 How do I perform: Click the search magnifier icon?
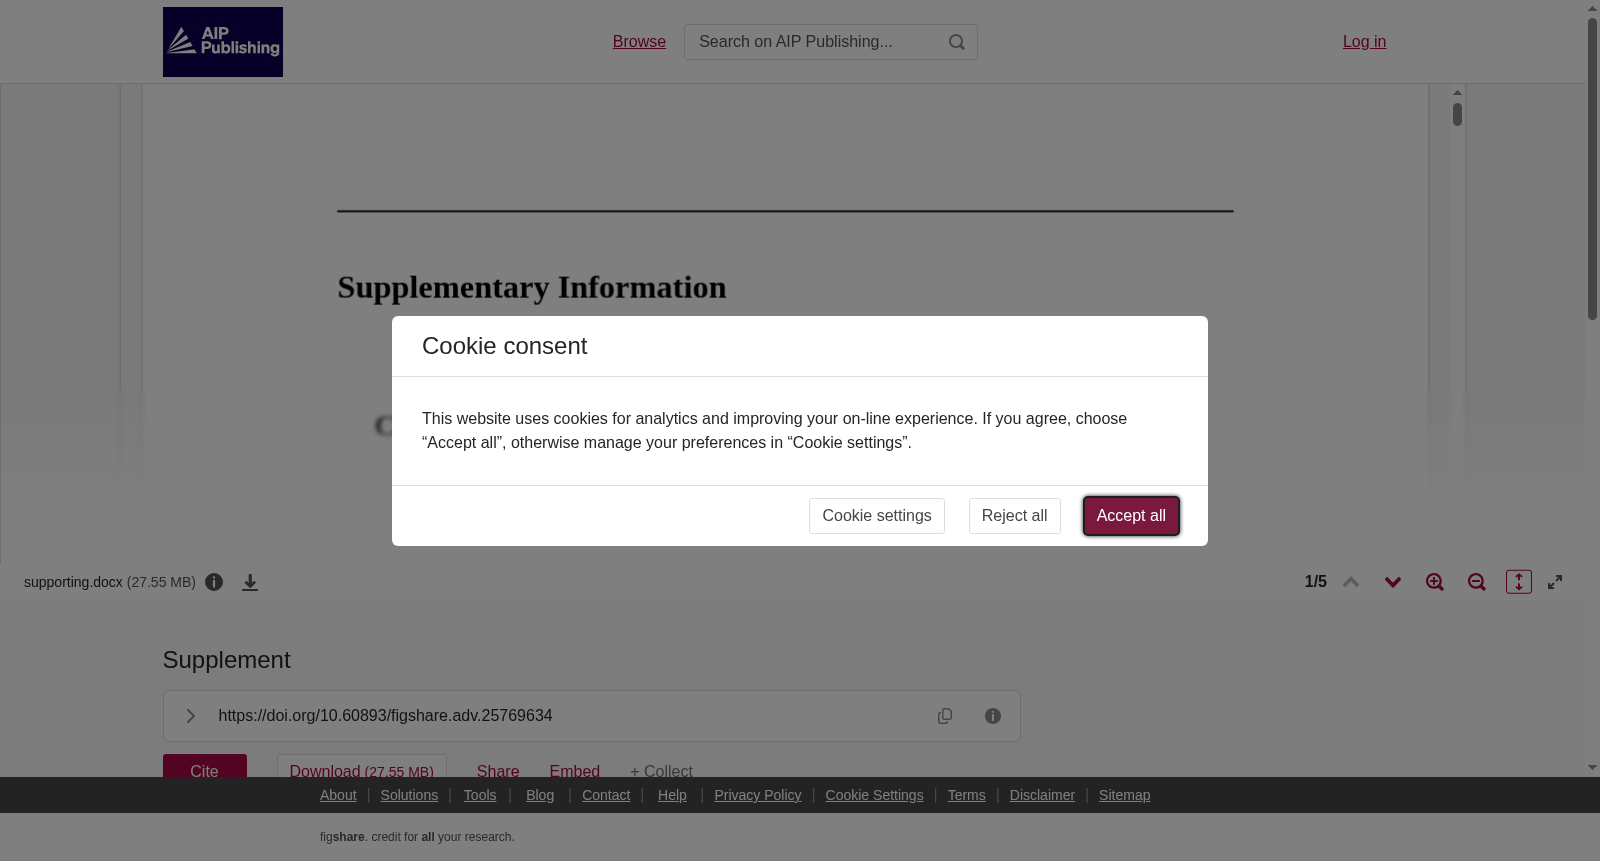click(x=957, y=42)
